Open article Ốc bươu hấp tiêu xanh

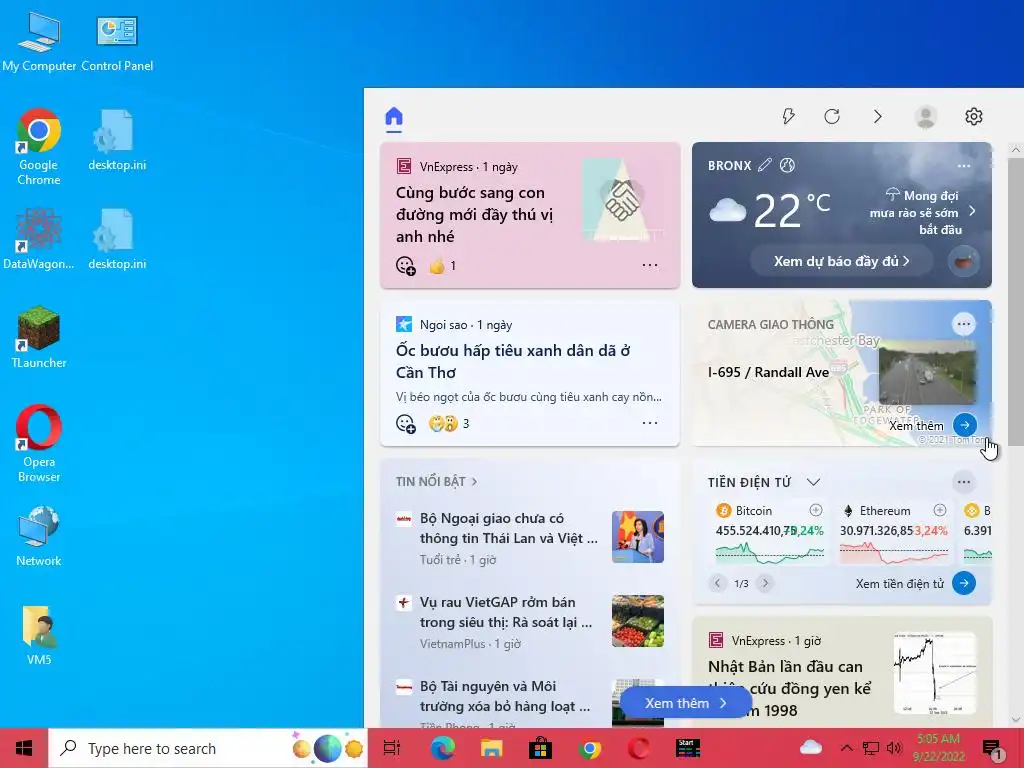513,361
